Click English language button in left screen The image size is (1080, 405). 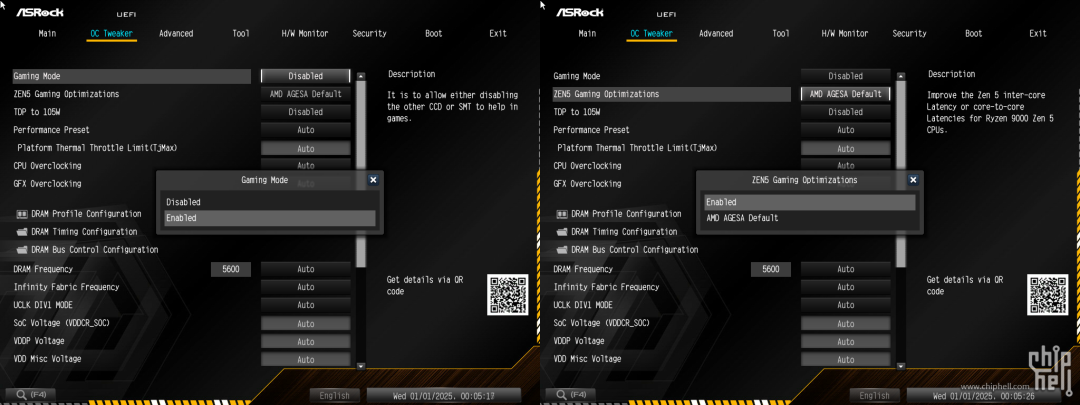pos(335,395)
